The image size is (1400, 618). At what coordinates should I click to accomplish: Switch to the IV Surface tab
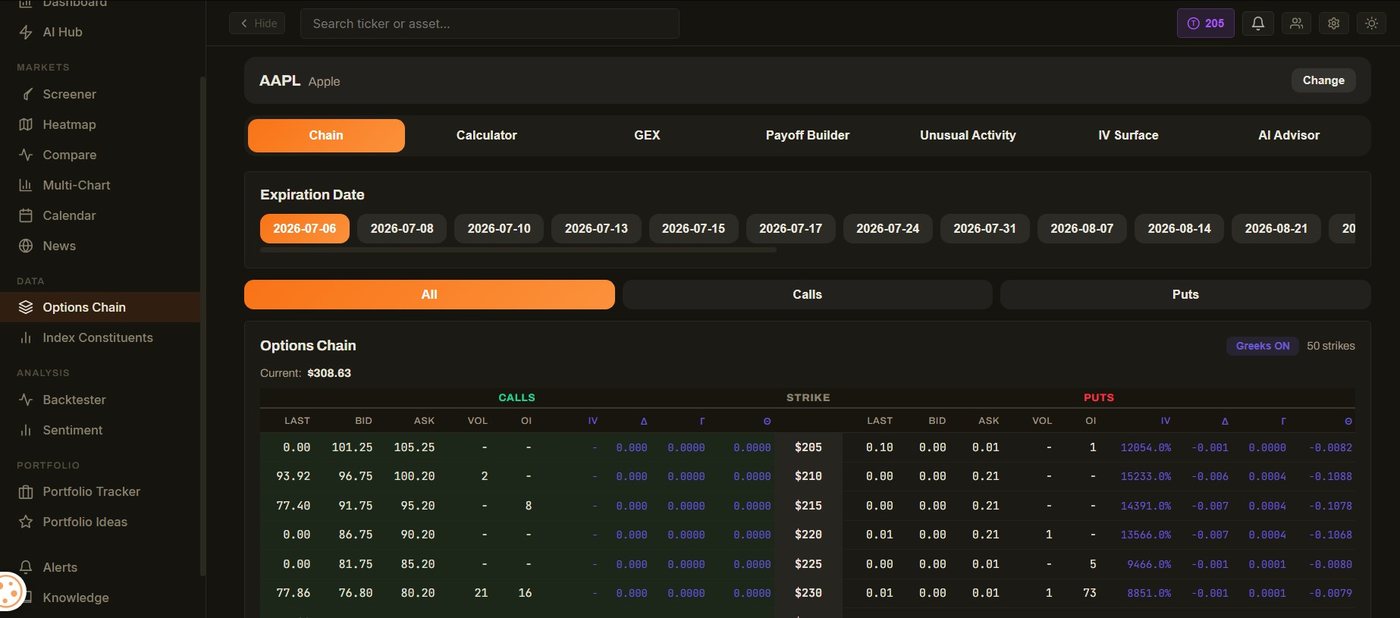(x=1128, y=135)
